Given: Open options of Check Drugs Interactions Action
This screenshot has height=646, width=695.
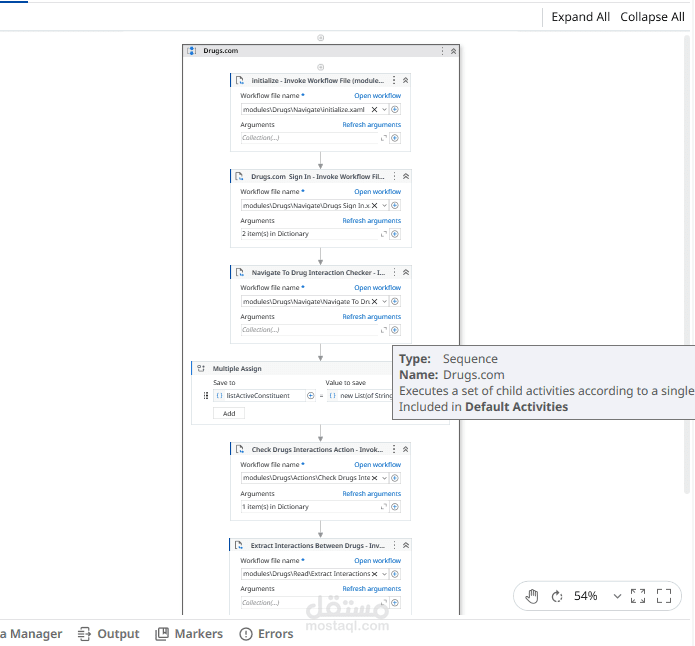Looking at the screenshot, I should [x=394, y=449].
